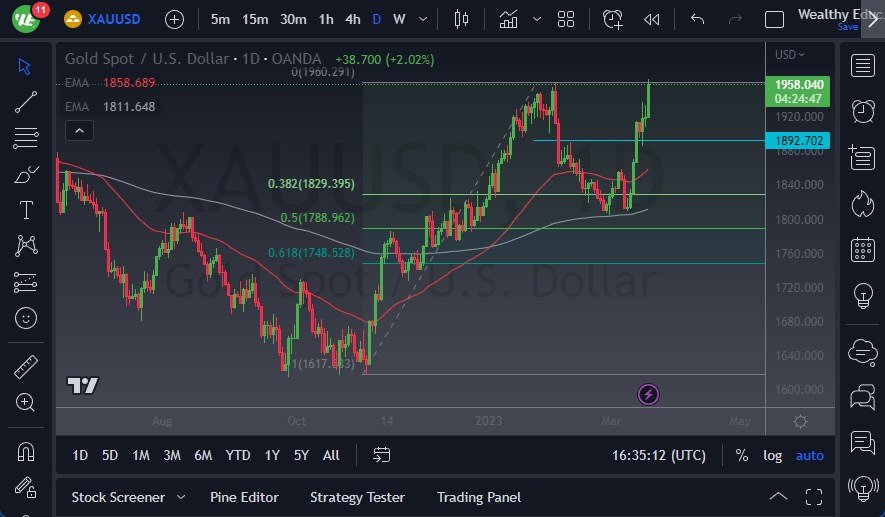Toggle the magnet snap mode
The image size is (885, 517).
pos(26,452)
